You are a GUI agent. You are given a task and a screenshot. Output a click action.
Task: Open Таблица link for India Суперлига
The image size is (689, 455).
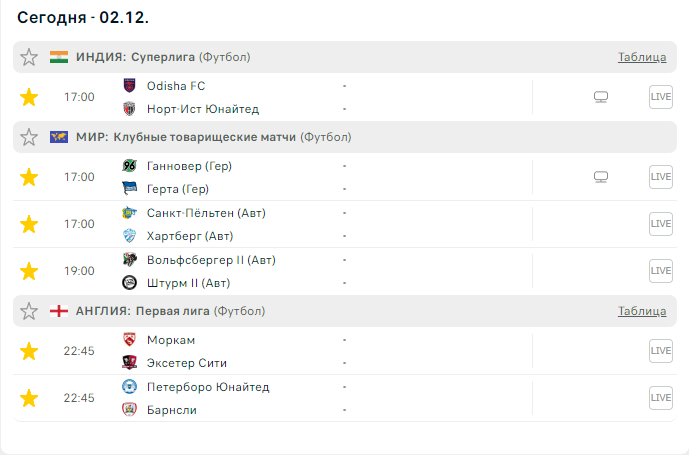pyautogui.click(x=642, y=57)
